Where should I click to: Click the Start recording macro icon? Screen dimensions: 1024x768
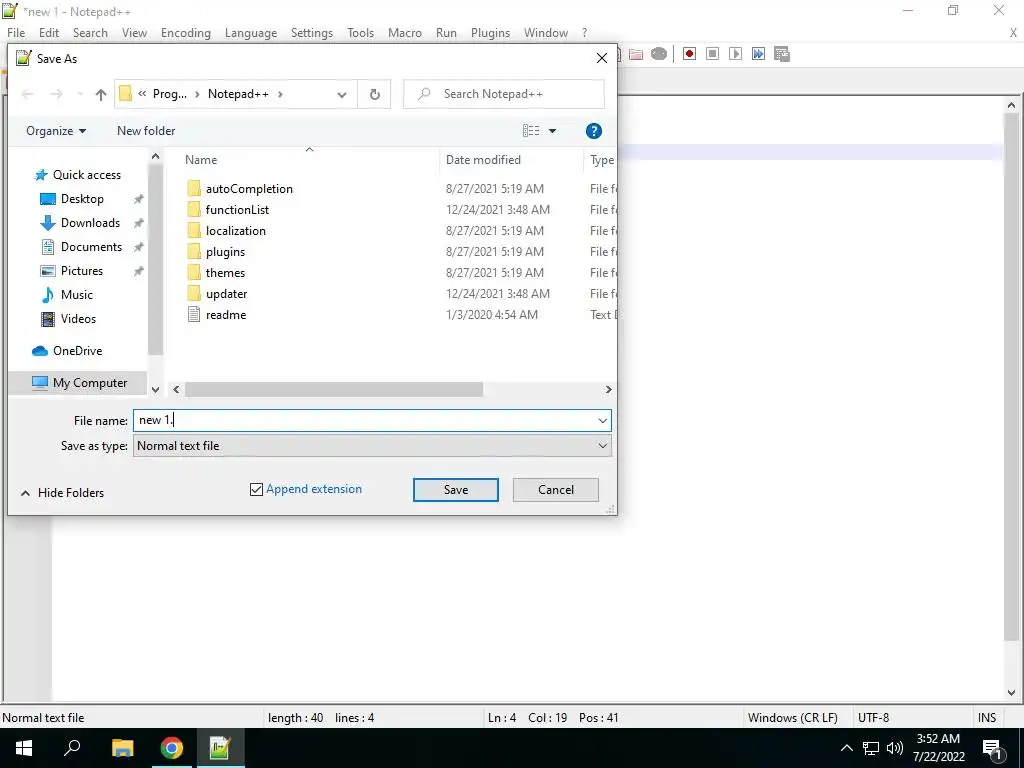pyautogui.click(x=689, y=54)
